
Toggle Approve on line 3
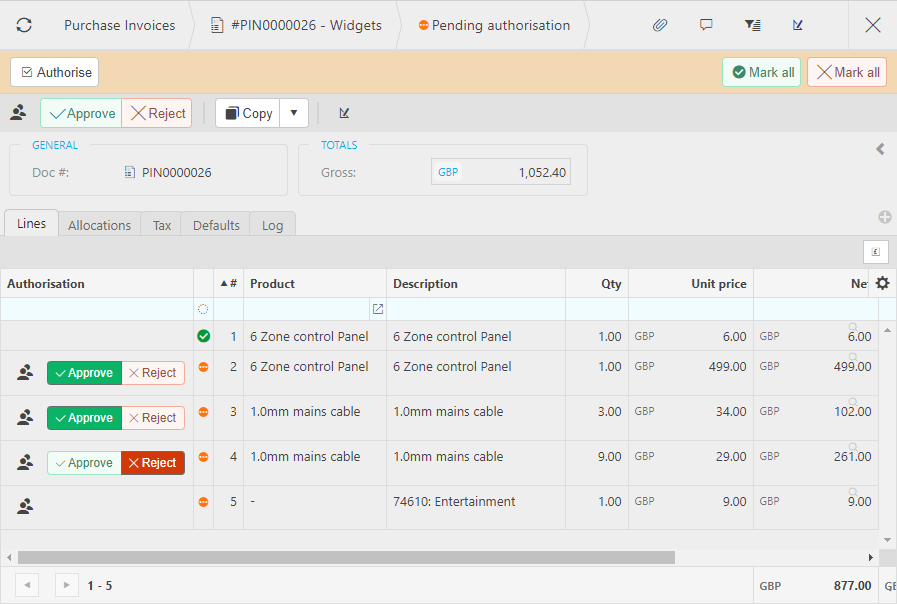84,418
